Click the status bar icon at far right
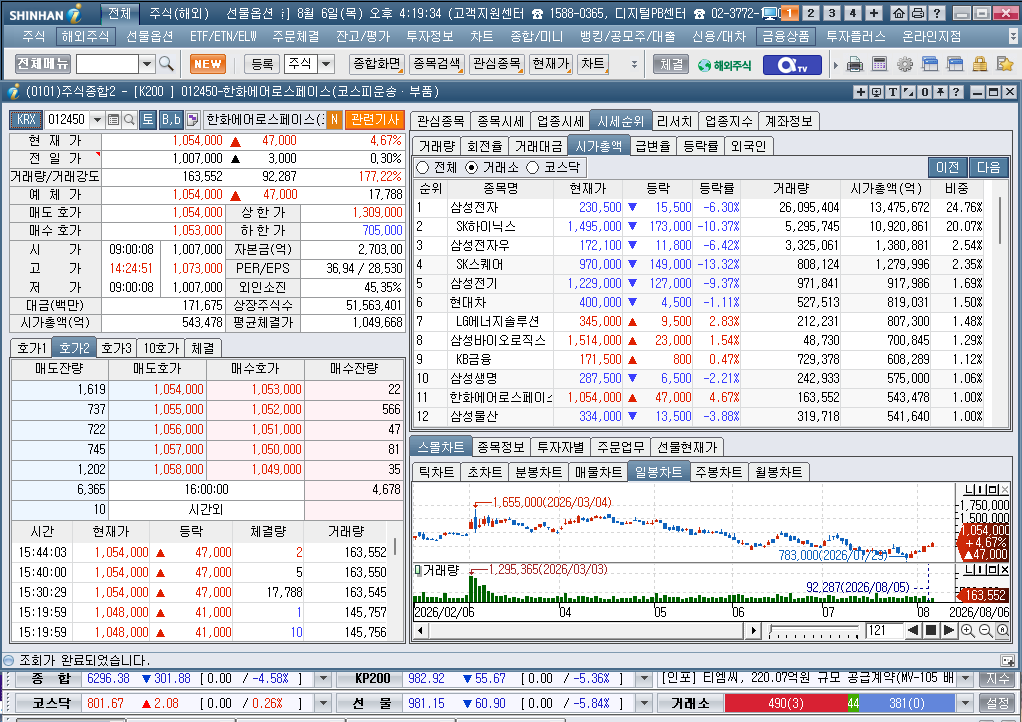 pyautogui.click(x=1007, y=660)
